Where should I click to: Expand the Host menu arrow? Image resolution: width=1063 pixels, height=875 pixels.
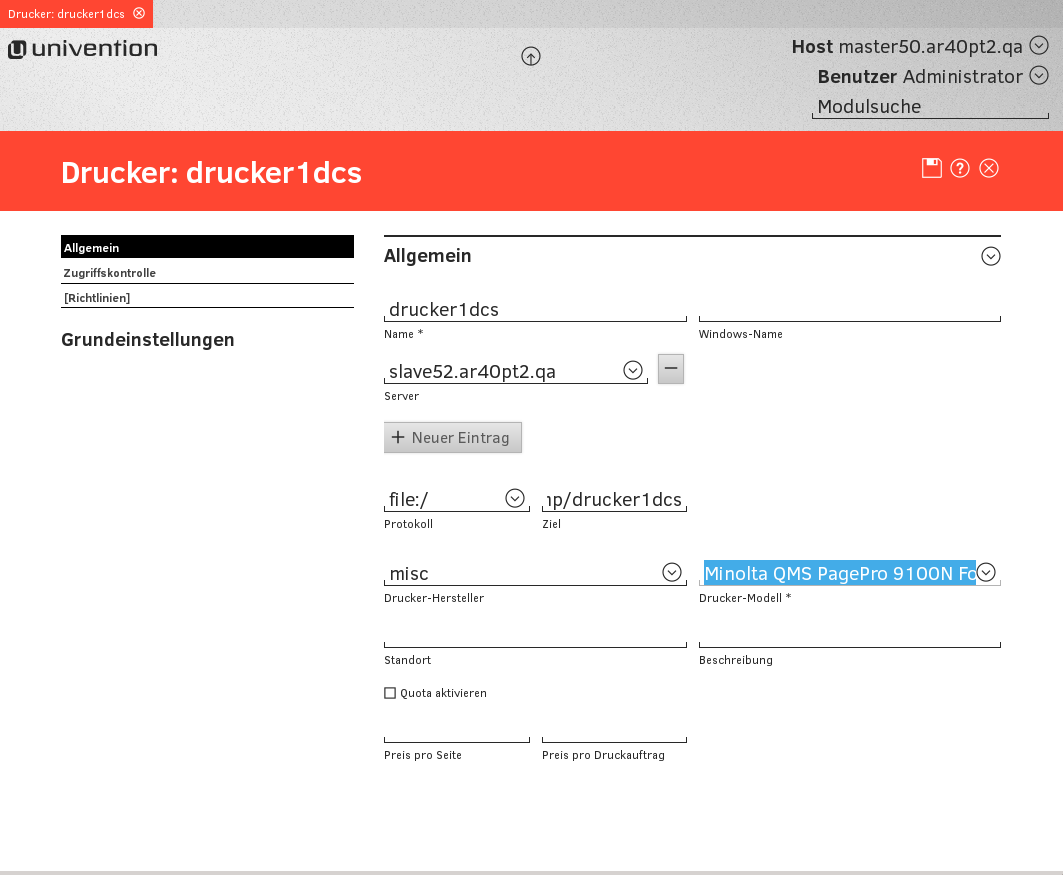pos(1039,45)
